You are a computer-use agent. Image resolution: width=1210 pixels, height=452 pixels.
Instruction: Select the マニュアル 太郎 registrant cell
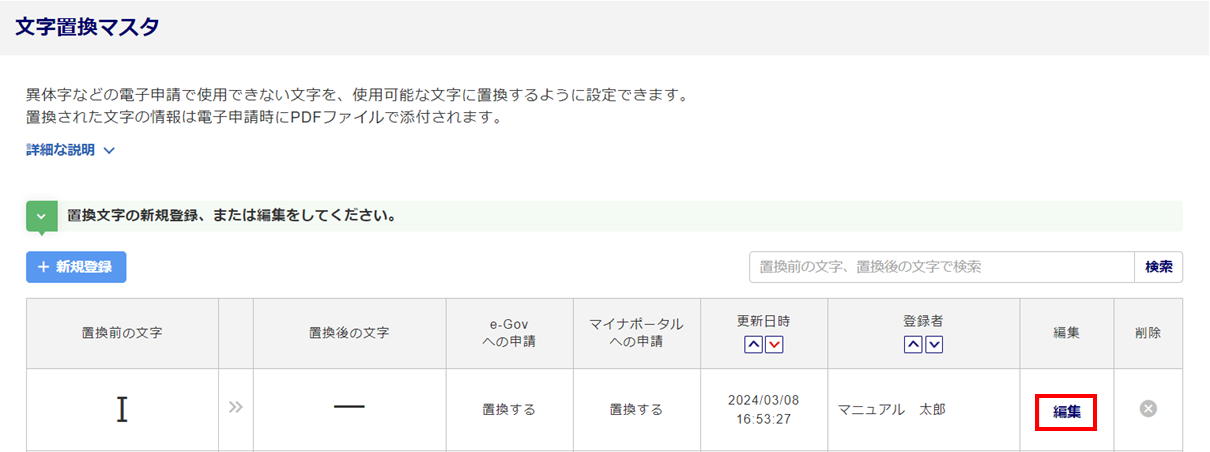891,410
